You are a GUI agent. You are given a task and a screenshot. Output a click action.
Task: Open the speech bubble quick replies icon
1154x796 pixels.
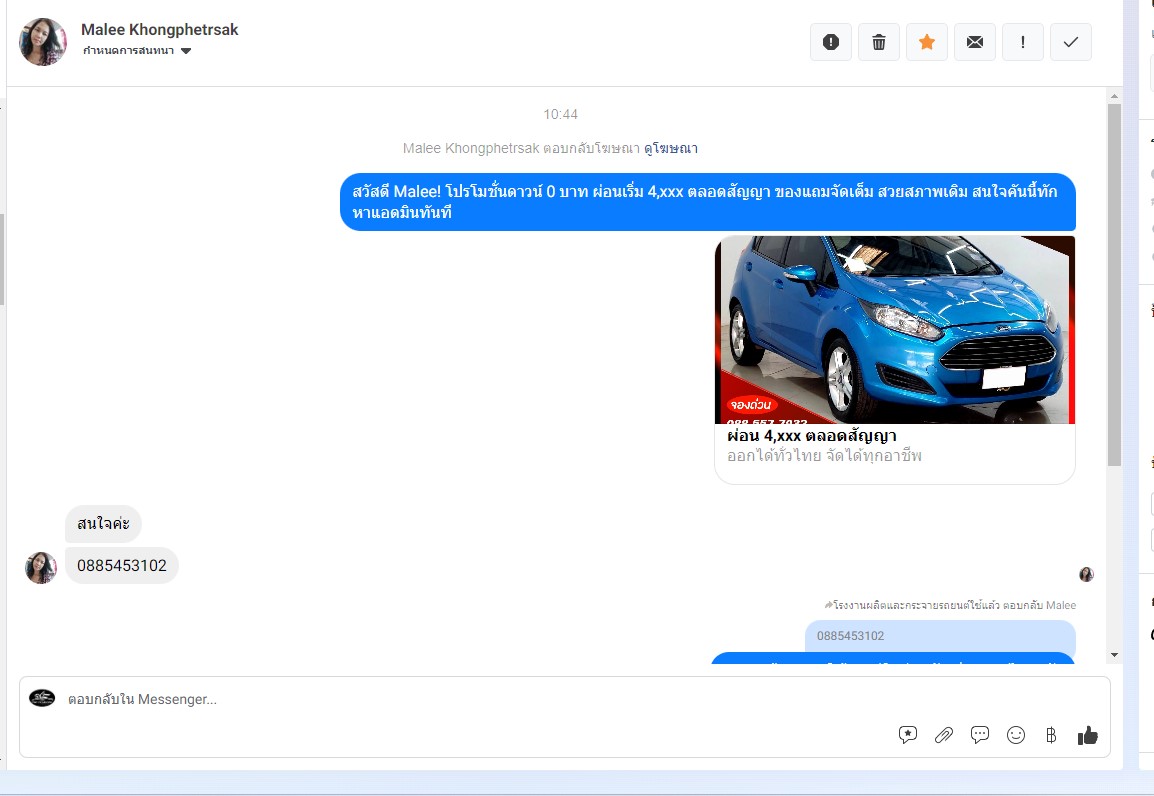coord(980,735)
